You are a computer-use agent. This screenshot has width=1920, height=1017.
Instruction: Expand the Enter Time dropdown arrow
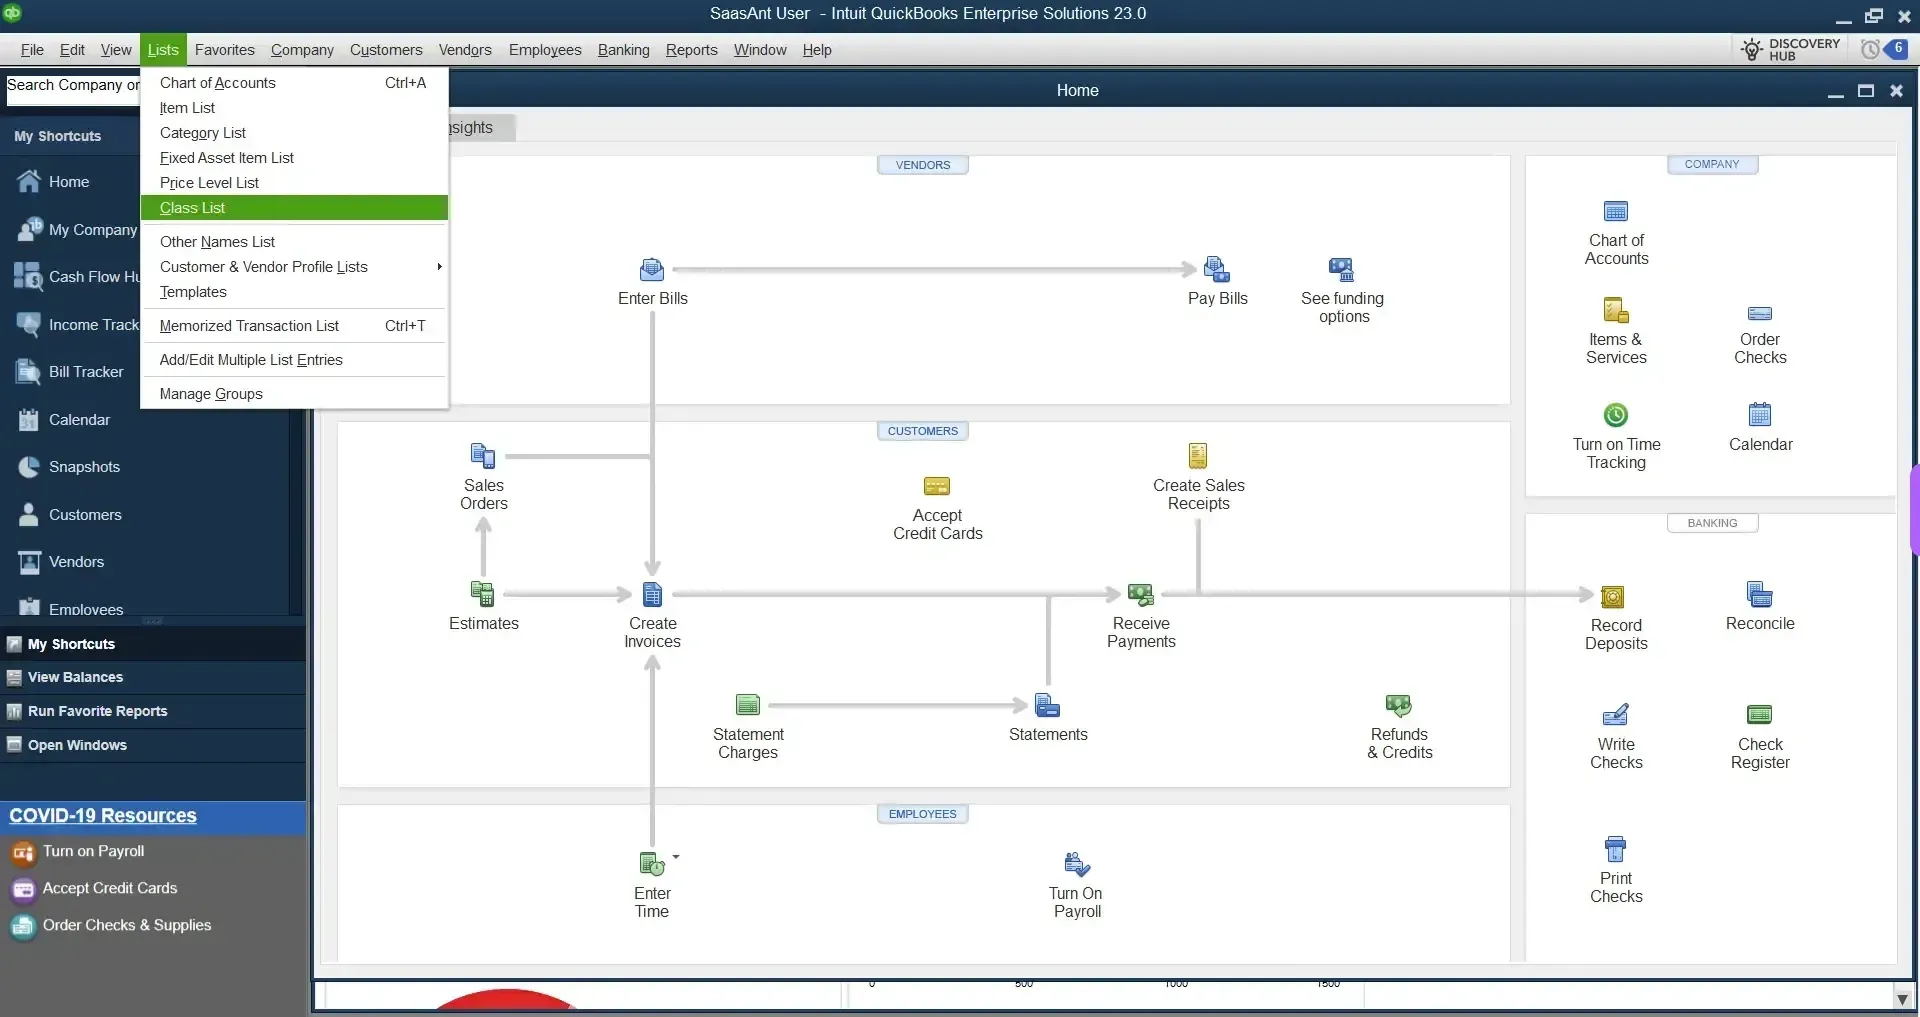pyautogui.click(x=676, y=857)
